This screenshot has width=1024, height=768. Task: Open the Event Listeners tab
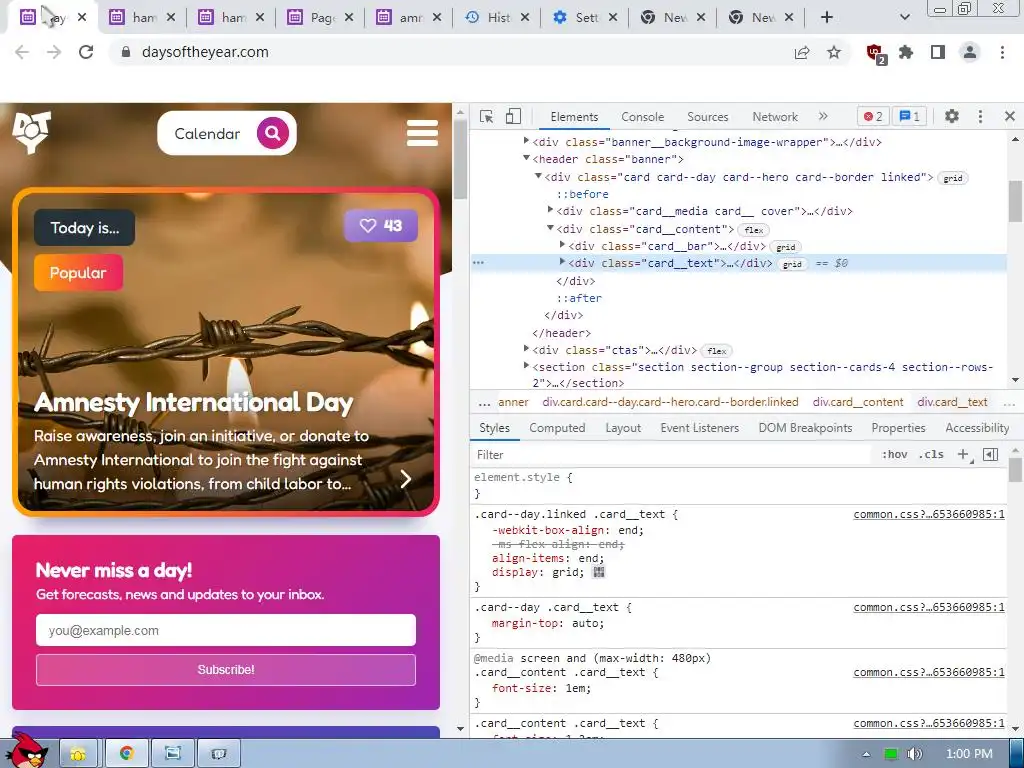coord(699,428)
